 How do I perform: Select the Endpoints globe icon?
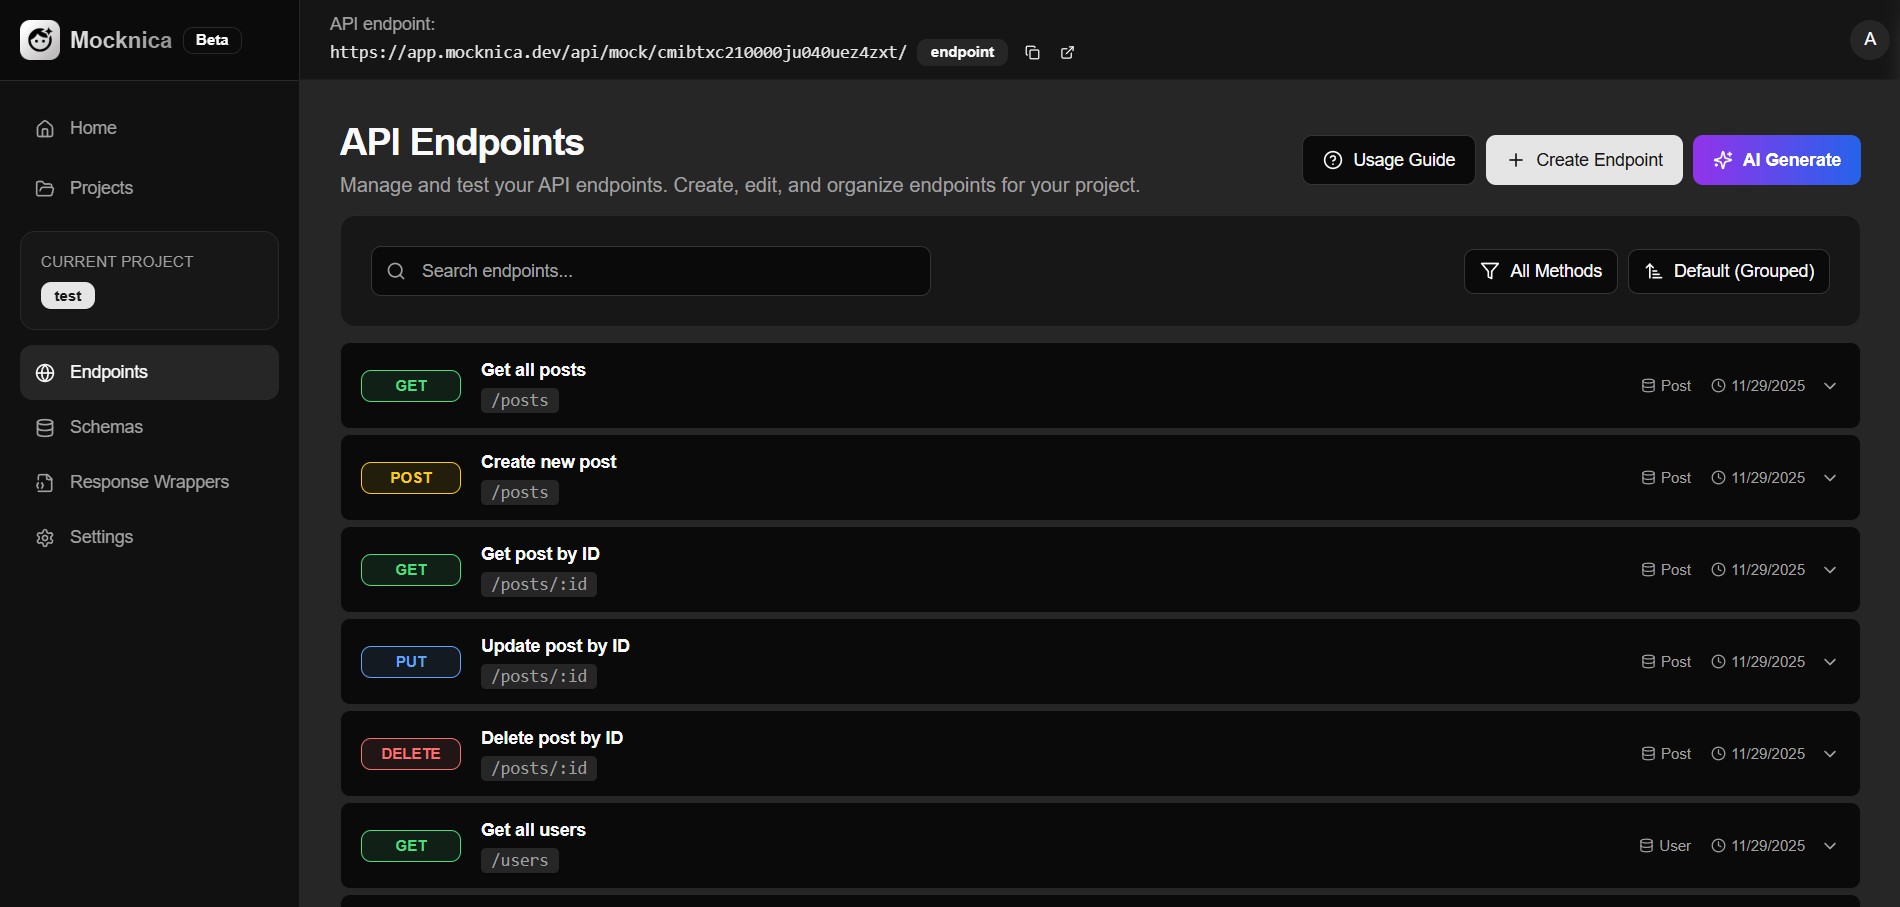tap(45, 372)
